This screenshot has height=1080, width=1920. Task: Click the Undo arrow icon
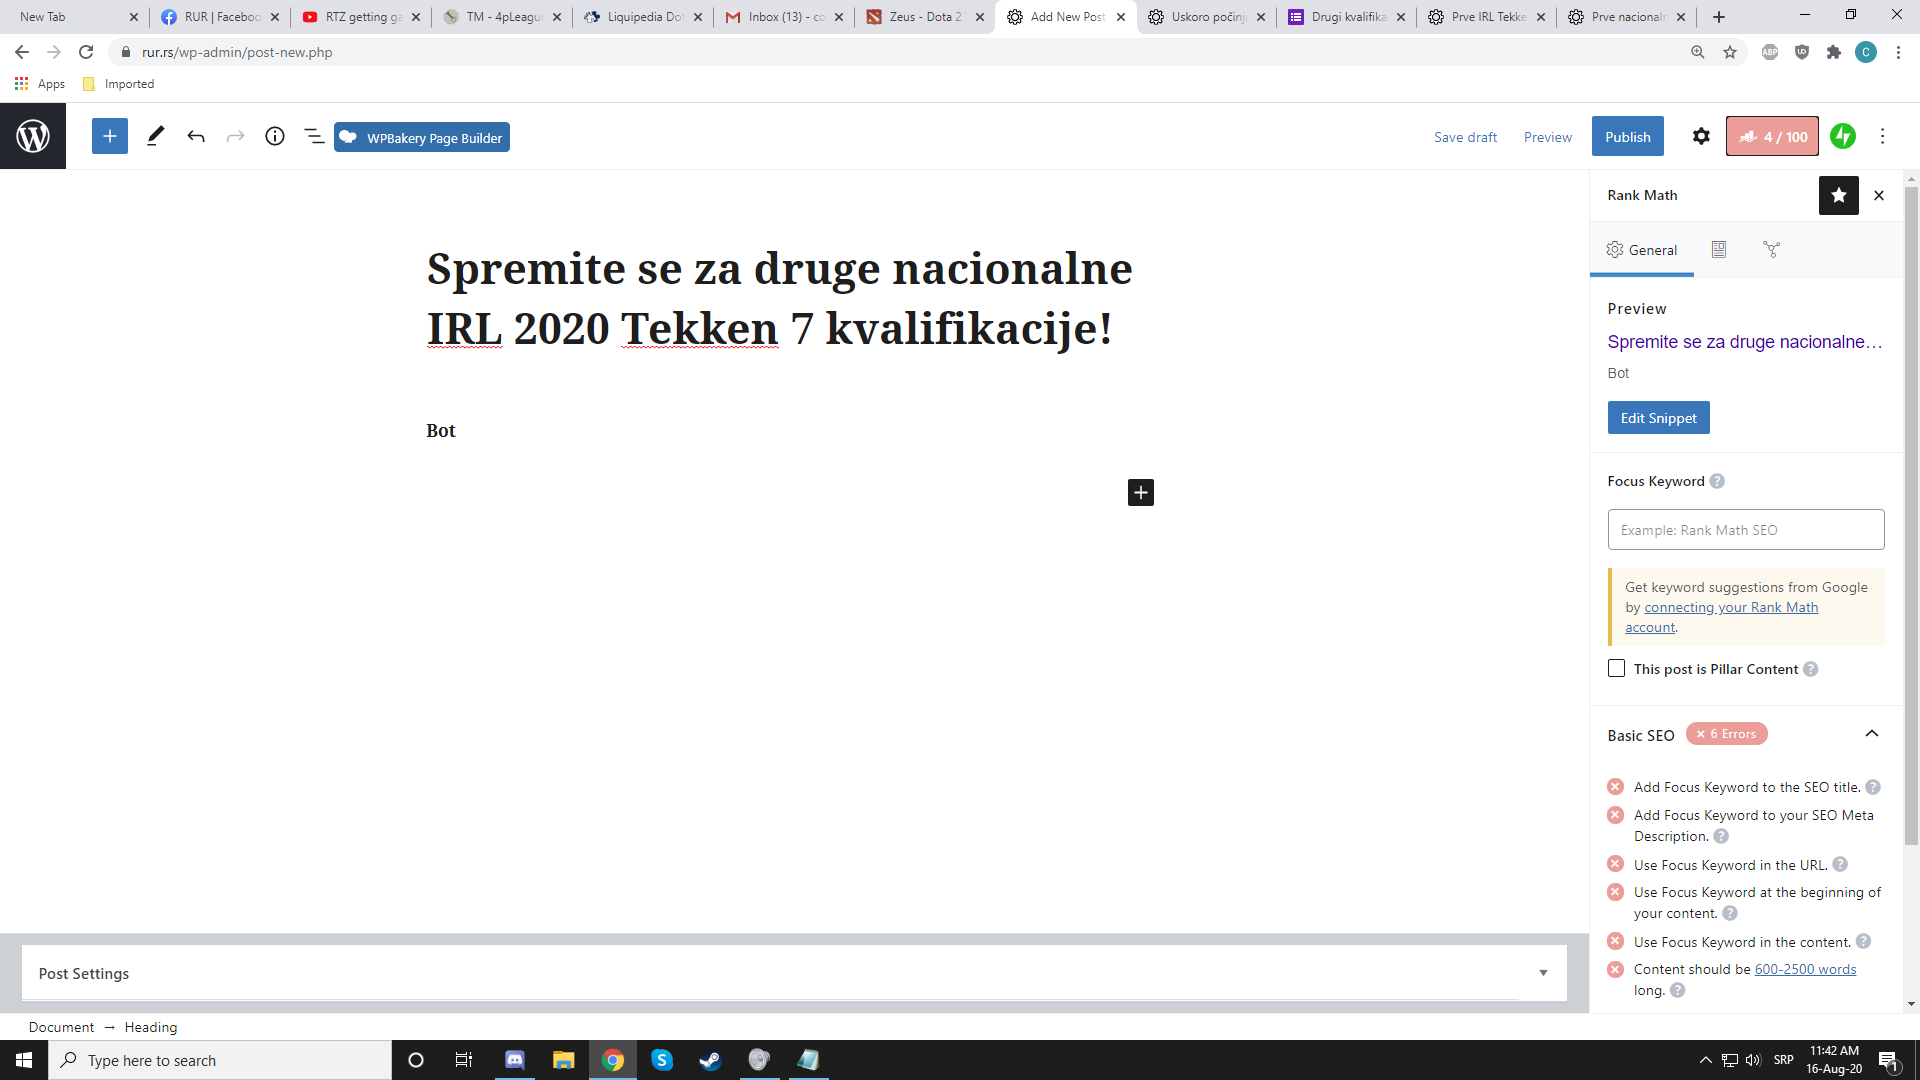(x=196, y=137)
